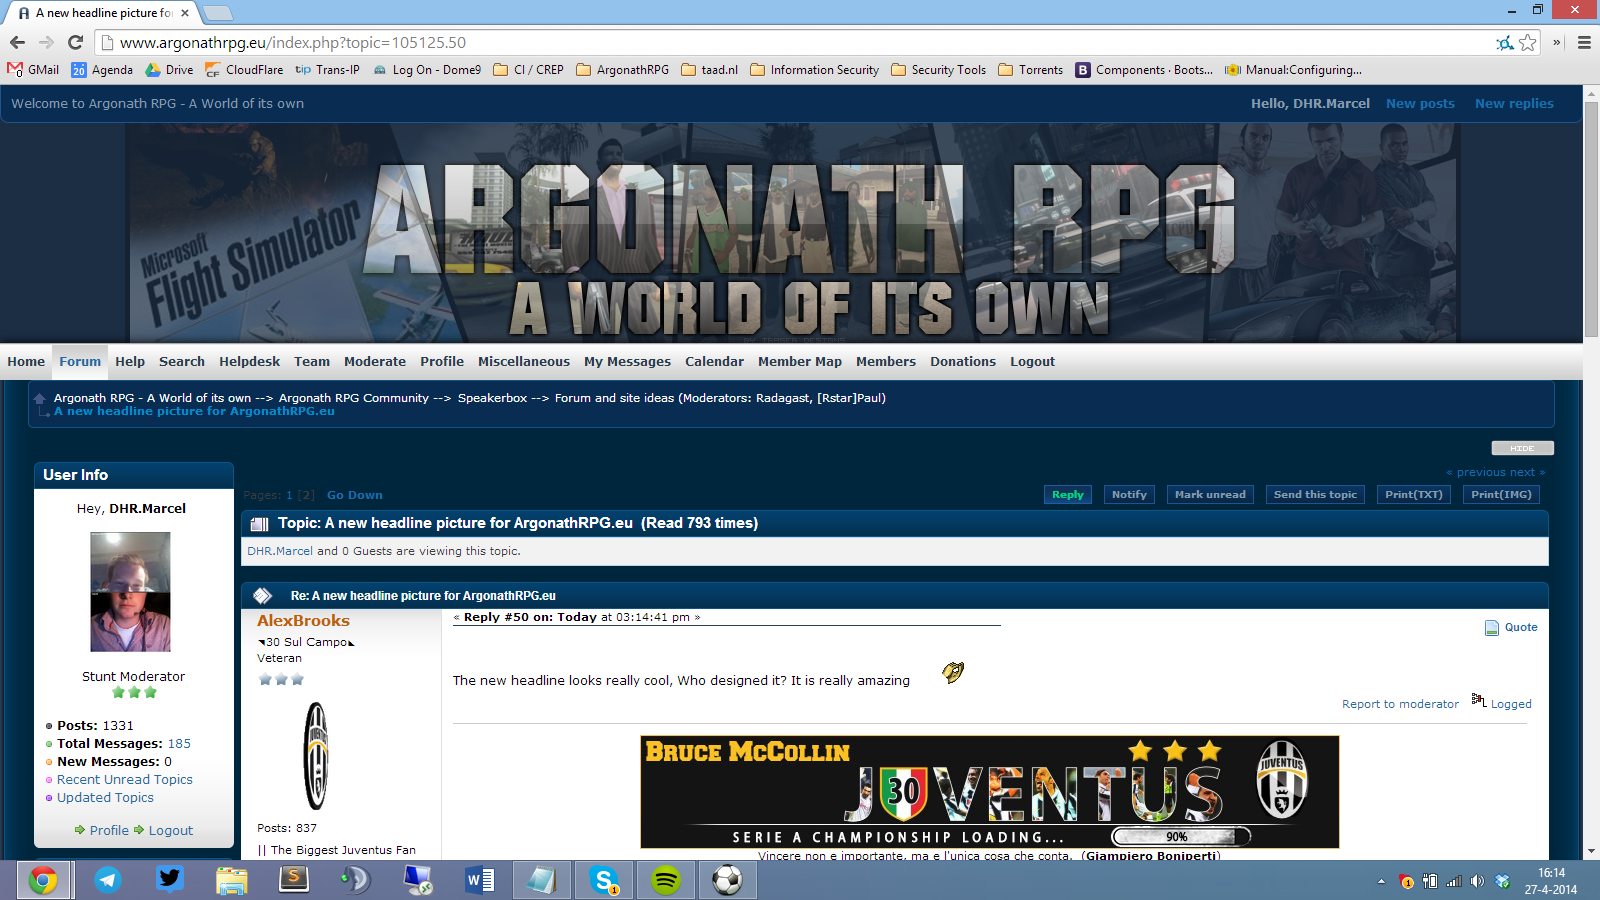Click Notify button
Viewport: 1600px width, 900px height.
coord(1129,494)
